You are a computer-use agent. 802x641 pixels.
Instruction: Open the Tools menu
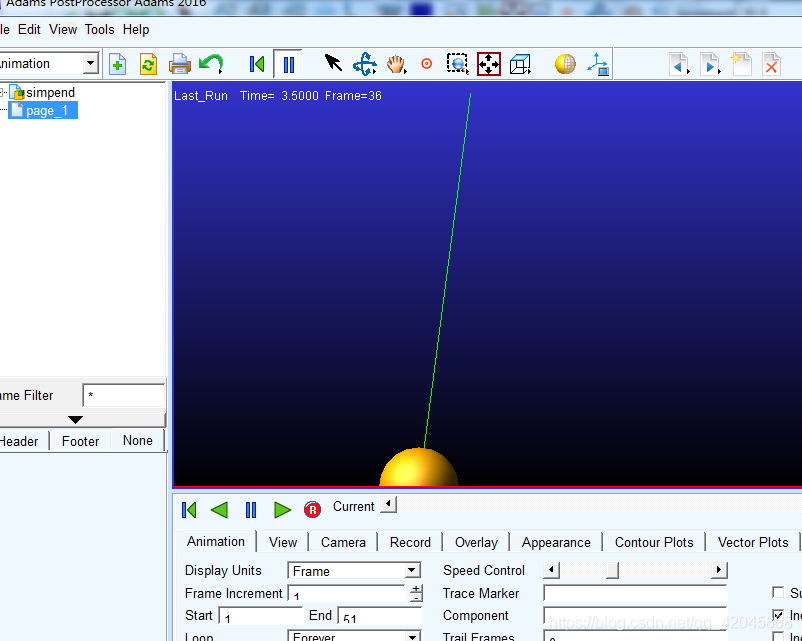[x=99, y=30]
